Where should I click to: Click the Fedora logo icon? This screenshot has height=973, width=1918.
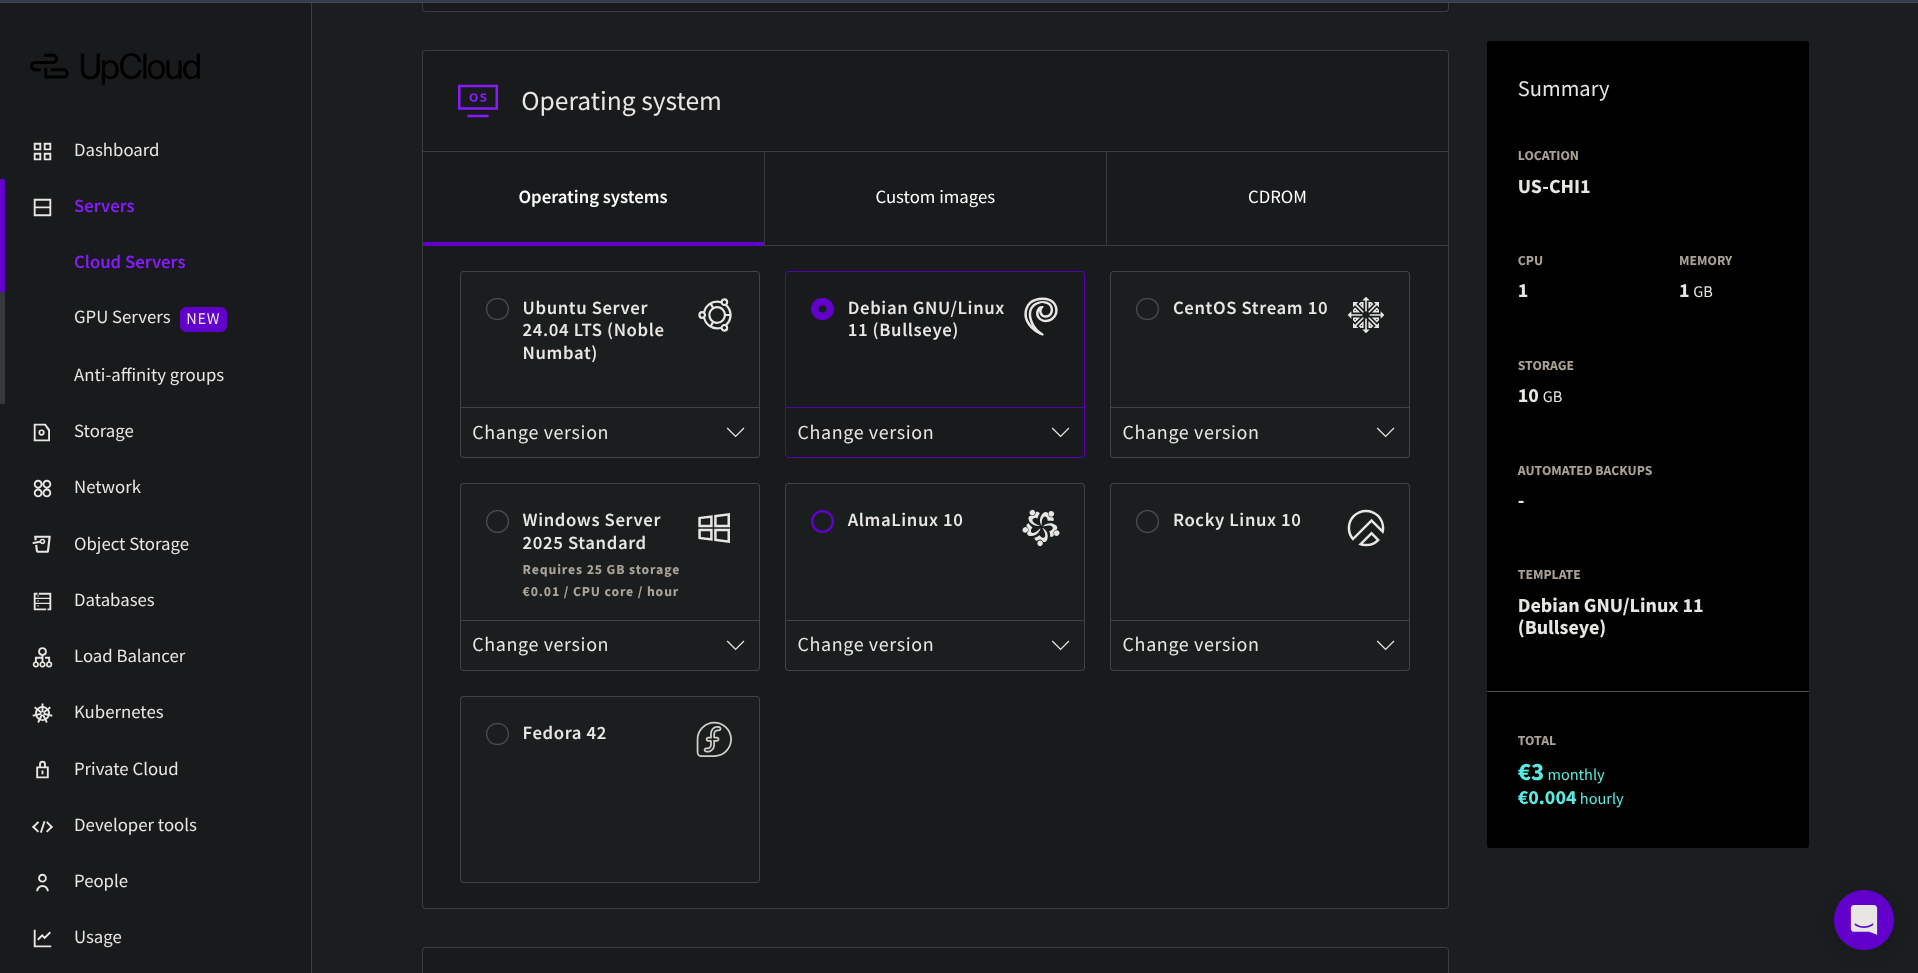click(x=714, y=740)
